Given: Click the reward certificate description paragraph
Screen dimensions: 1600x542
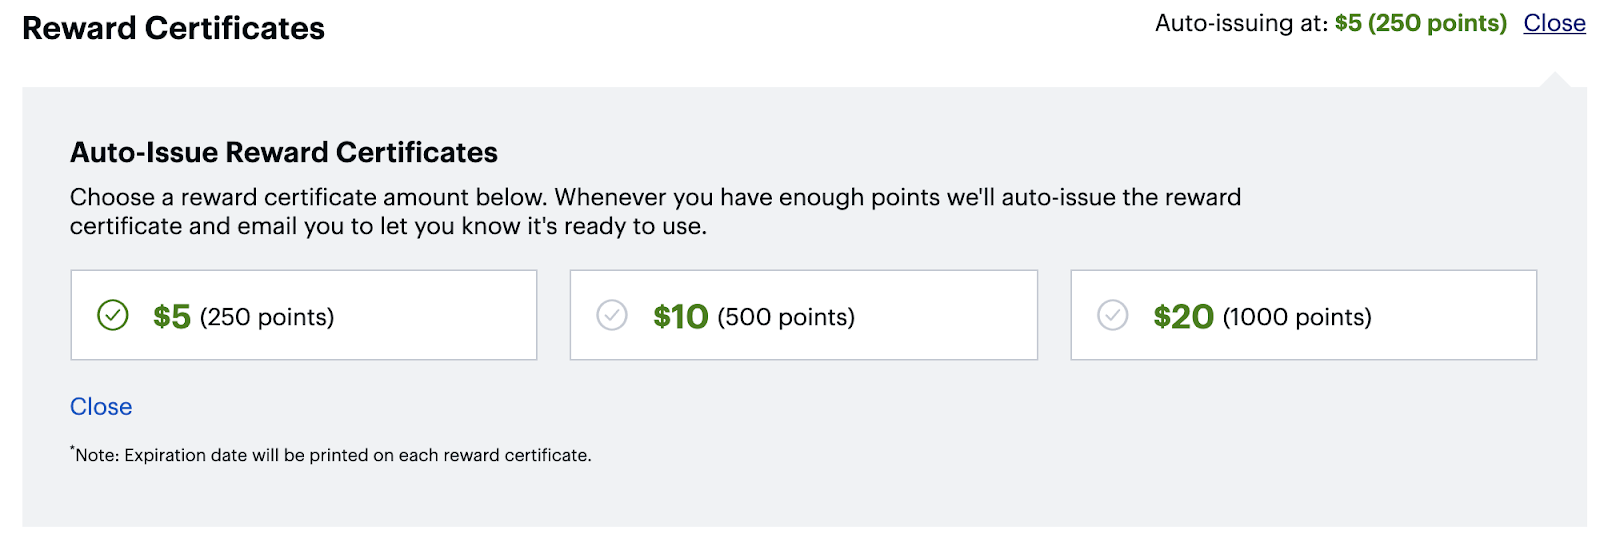Looking at the screenshot, I should [655, 211].
